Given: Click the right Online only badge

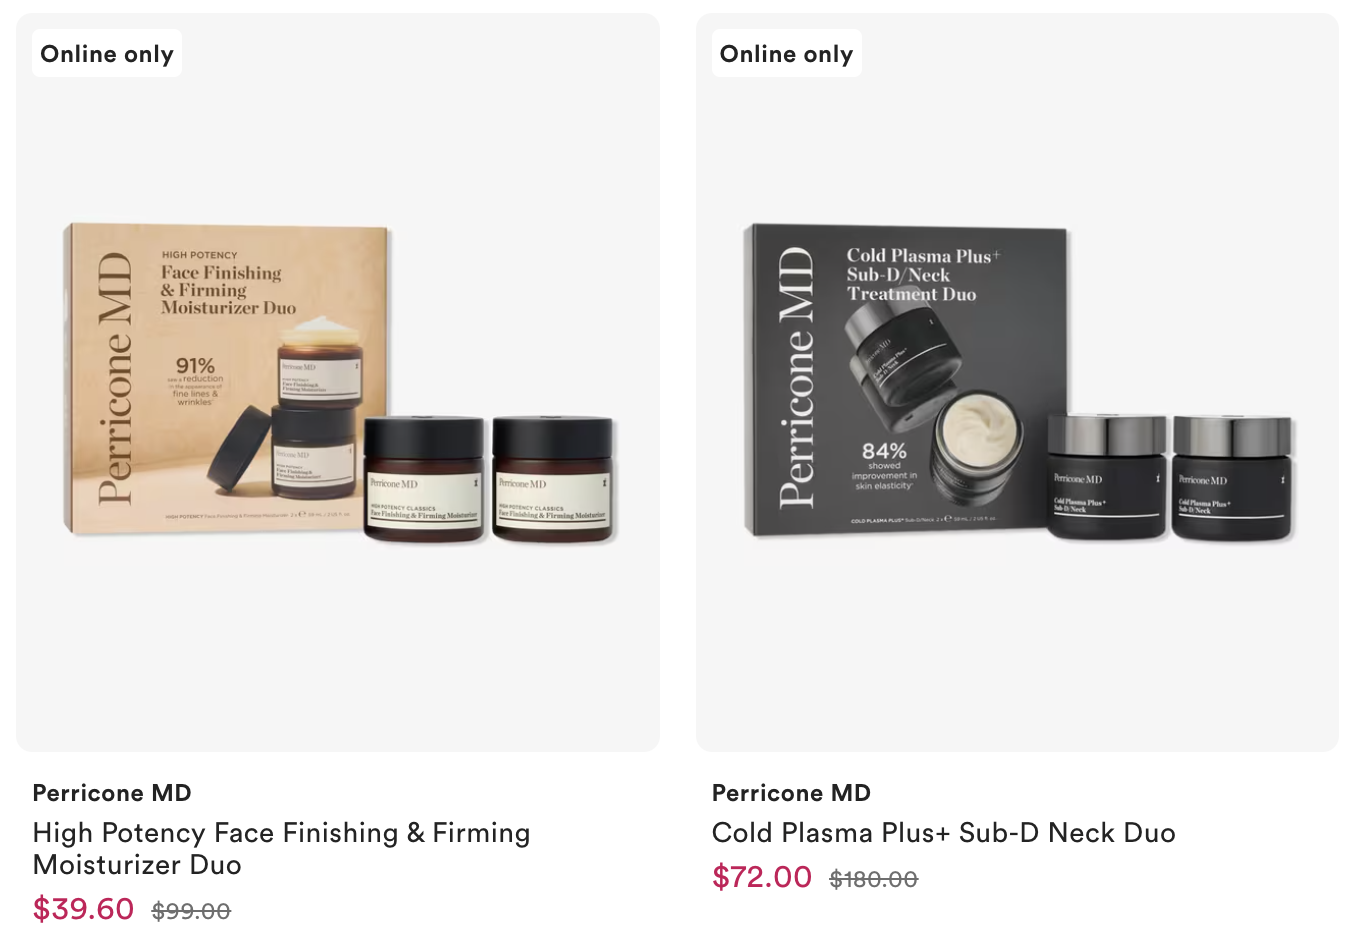Looking at the screenshot, I should [786, 54].
